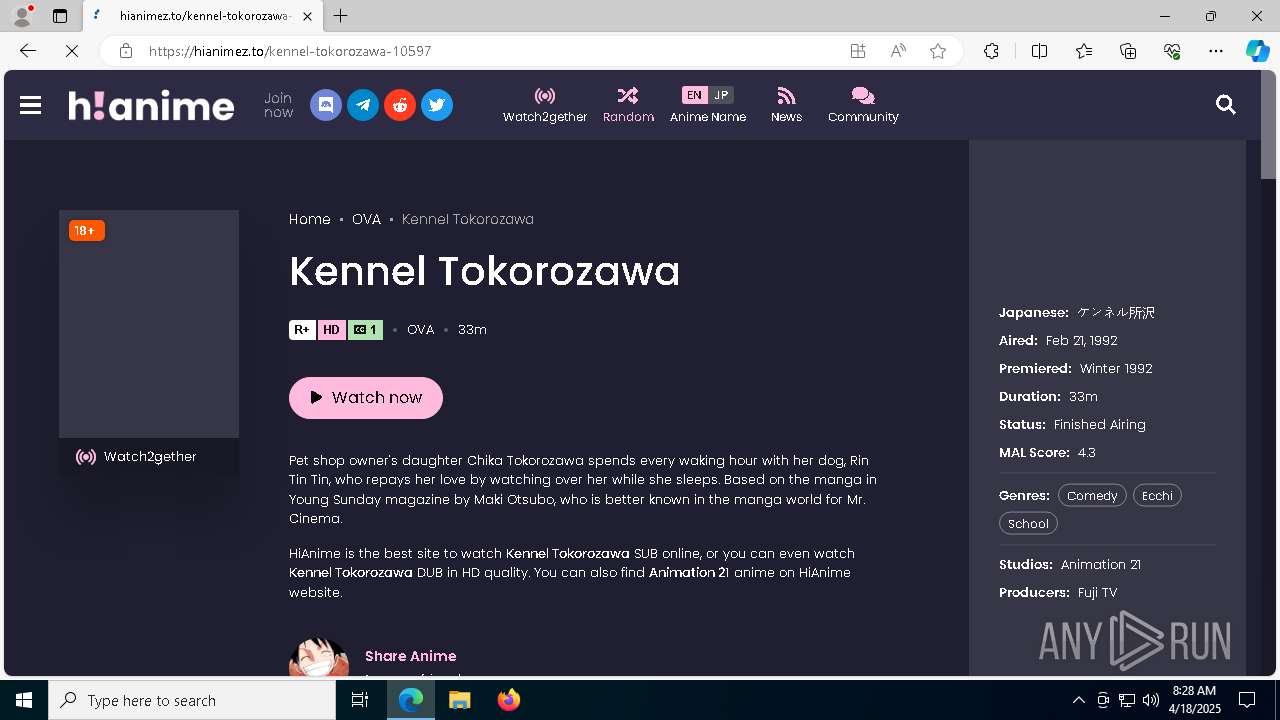Toggle Split screen view
This screenshot has width=1280, height=720.
click(1039, 51)
